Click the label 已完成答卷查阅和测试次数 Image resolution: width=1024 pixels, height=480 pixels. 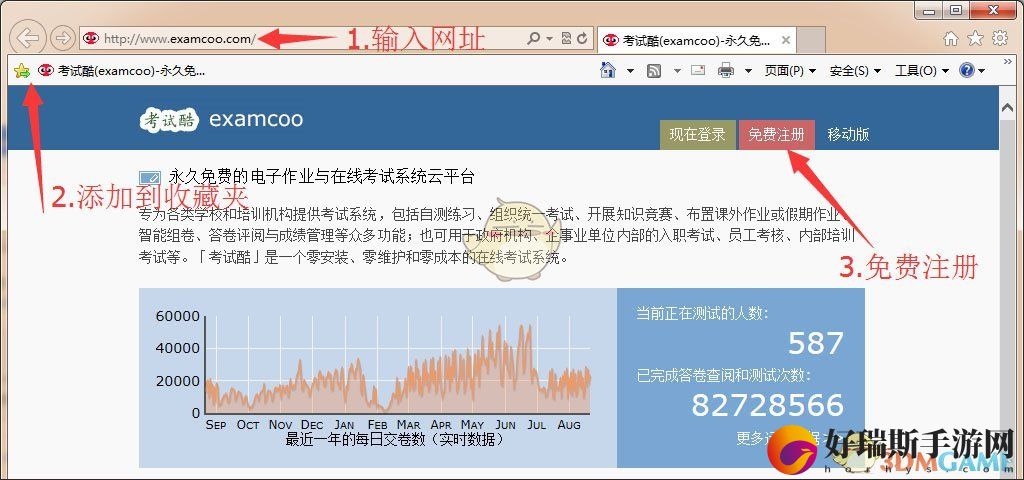(724, 376)
